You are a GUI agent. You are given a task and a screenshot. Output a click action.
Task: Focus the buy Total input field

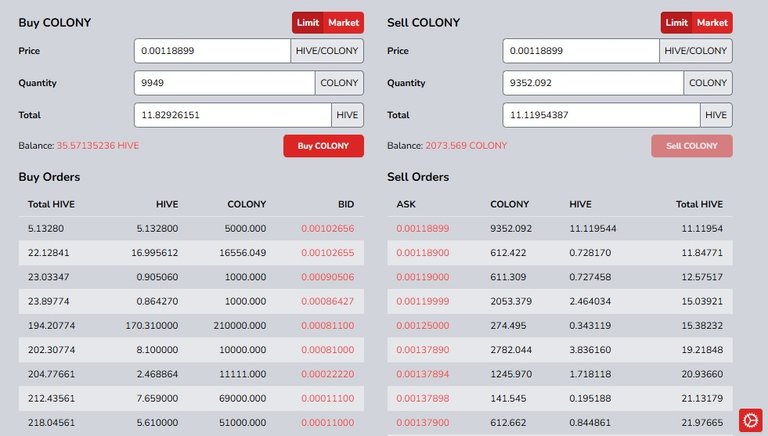pyautogui.click(x=233, y=115)
